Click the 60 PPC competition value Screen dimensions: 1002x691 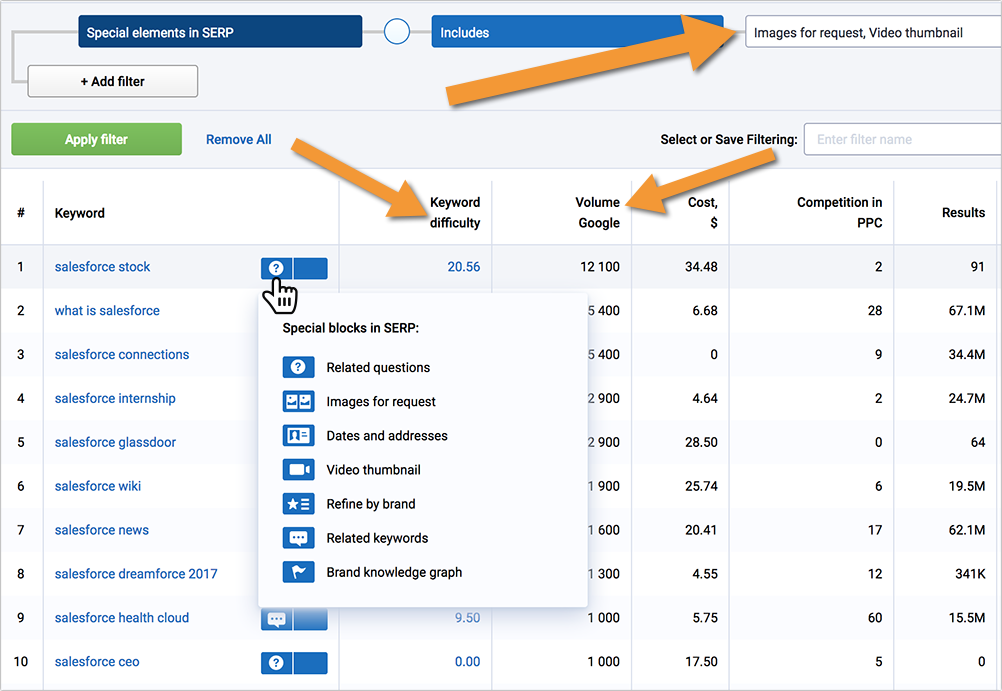(x=875, y=617)
